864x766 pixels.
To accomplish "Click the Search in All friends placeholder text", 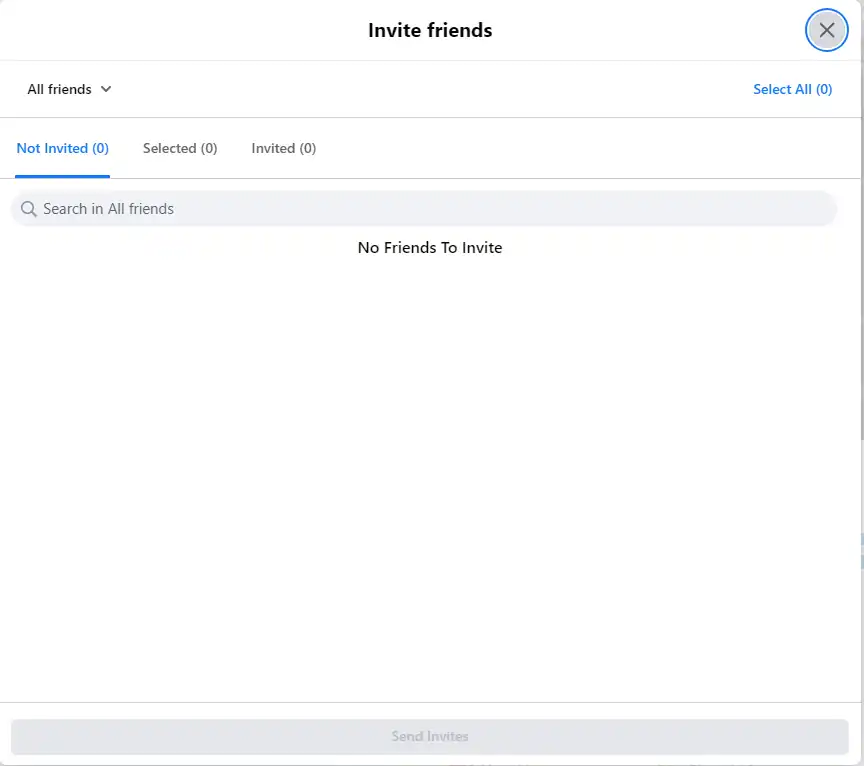I will coord(108,209).
